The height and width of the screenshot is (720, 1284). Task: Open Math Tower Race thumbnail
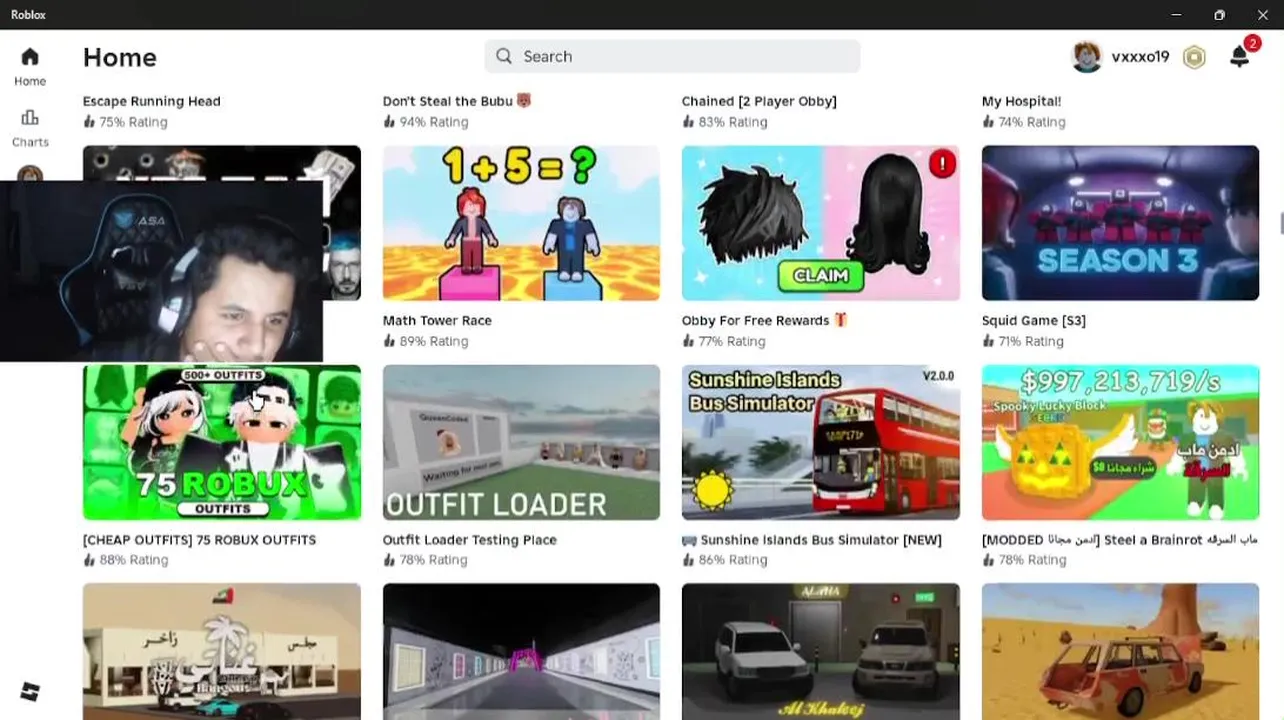pos(521,223)
